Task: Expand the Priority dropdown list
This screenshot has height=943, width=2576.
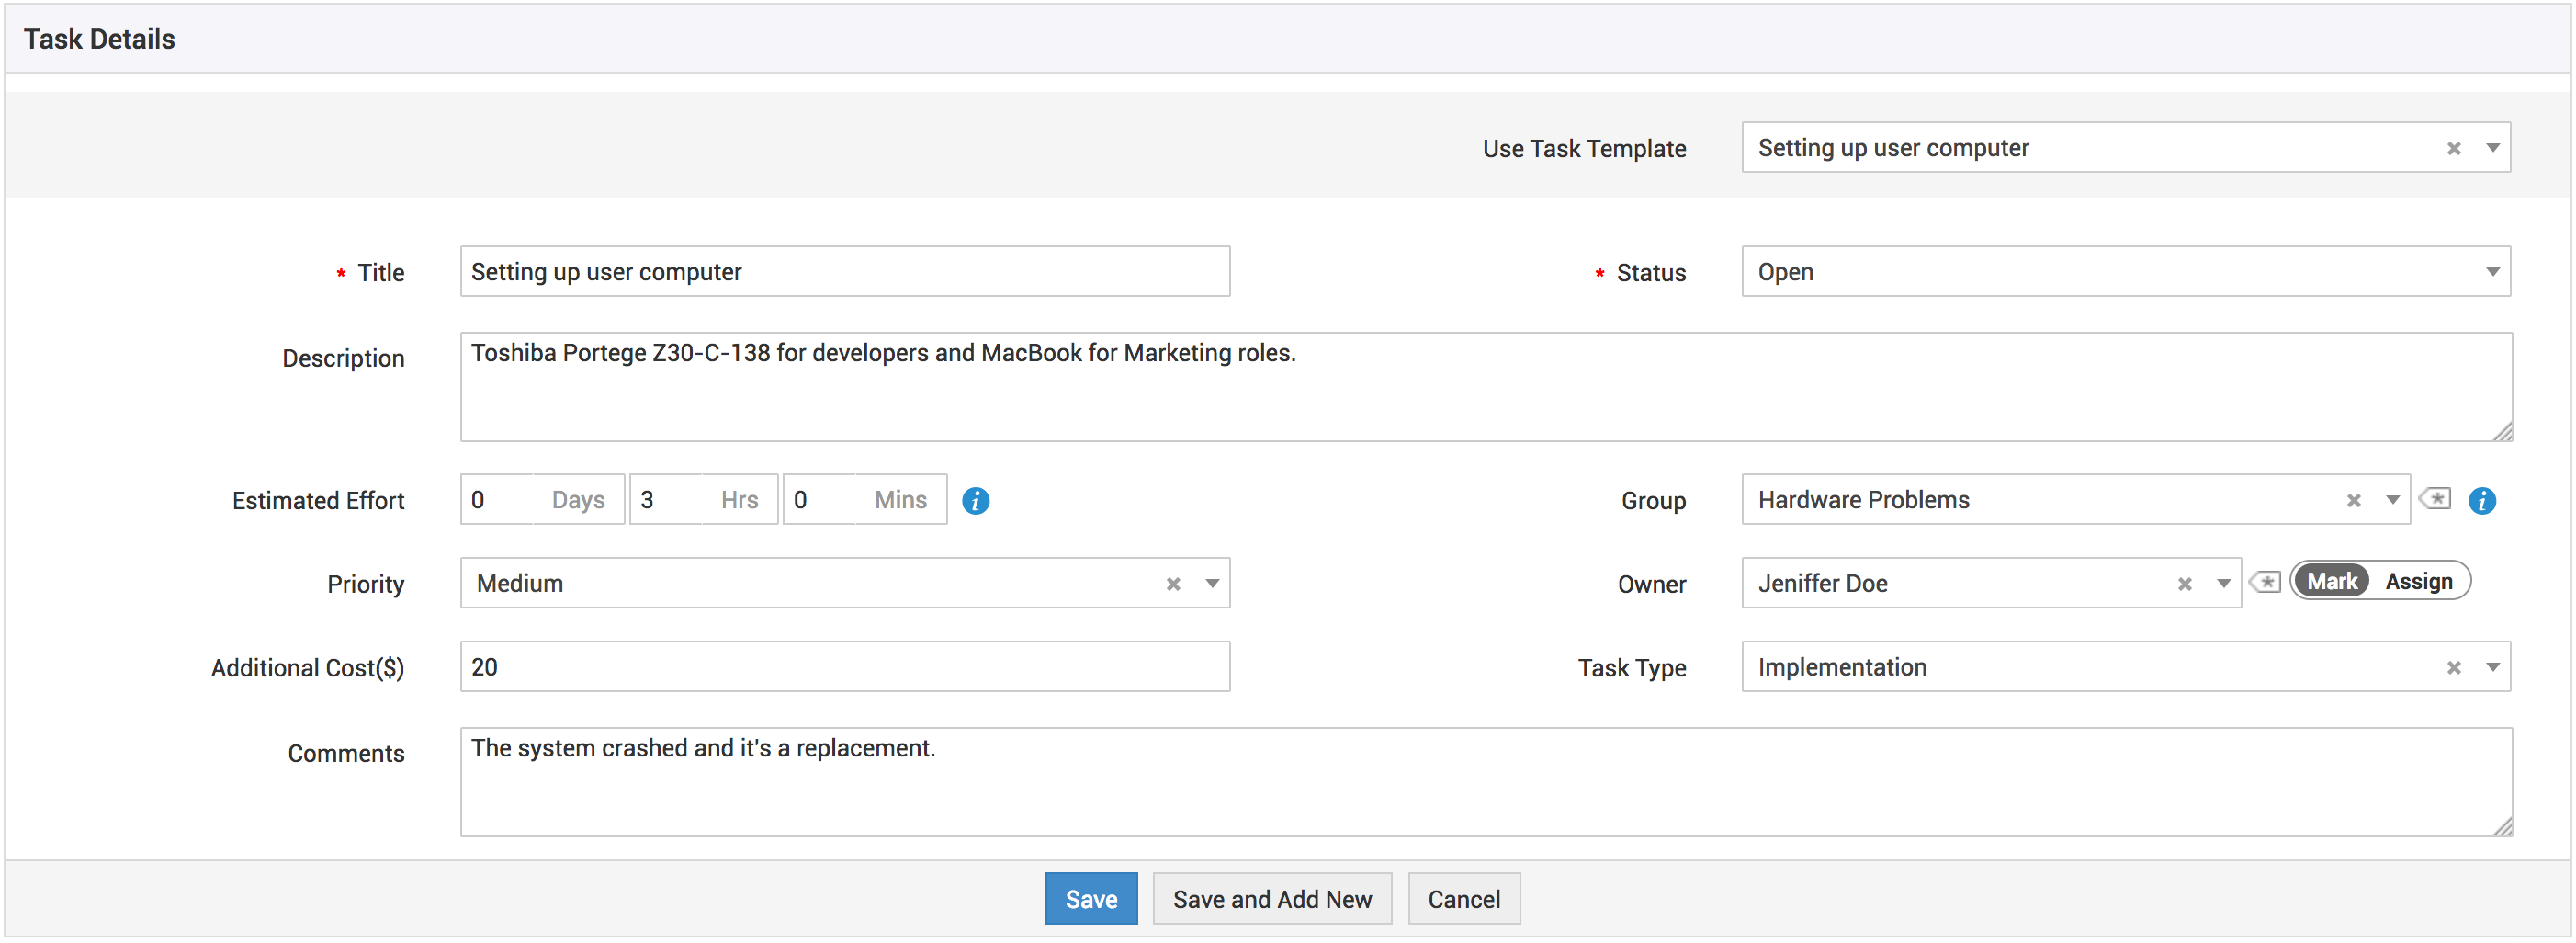Action: [1211, 584]
